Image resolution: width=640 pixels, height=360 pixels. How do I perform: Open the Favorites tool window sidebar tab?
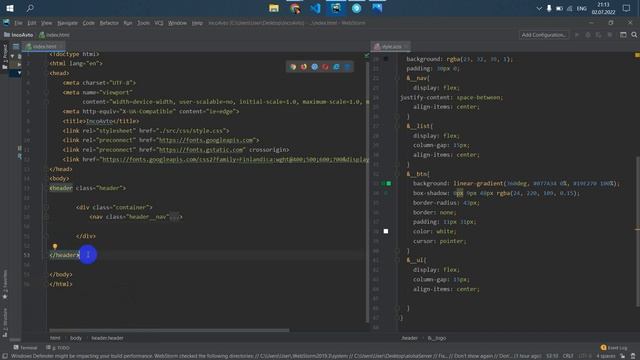(x=5, y=284)
